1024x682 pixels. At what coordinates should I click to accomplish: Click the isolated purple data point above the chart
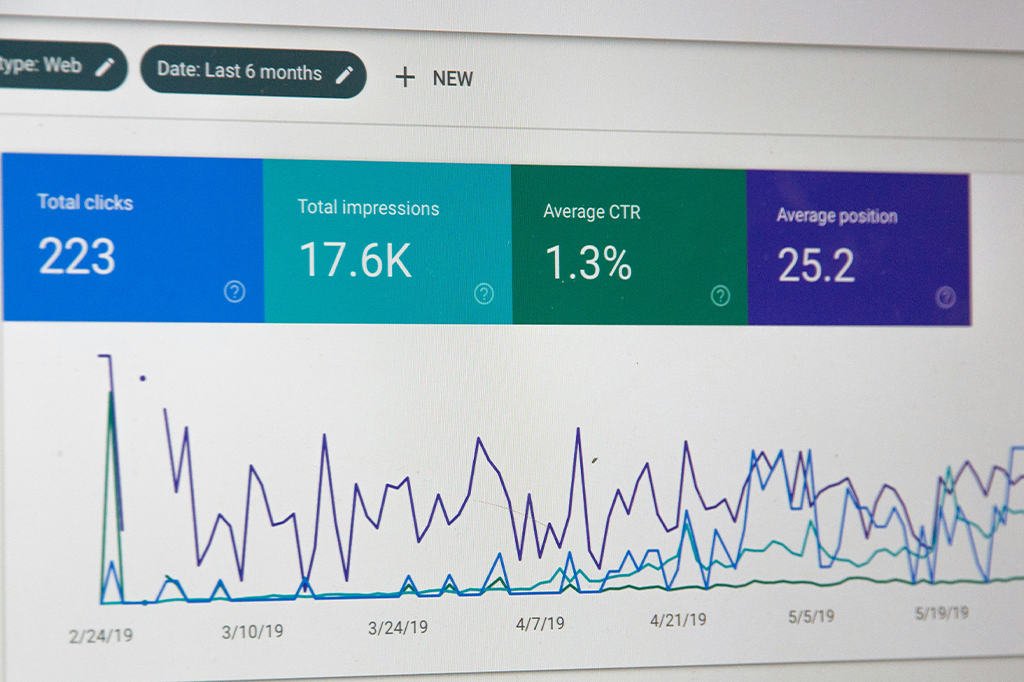click(143, 378)
